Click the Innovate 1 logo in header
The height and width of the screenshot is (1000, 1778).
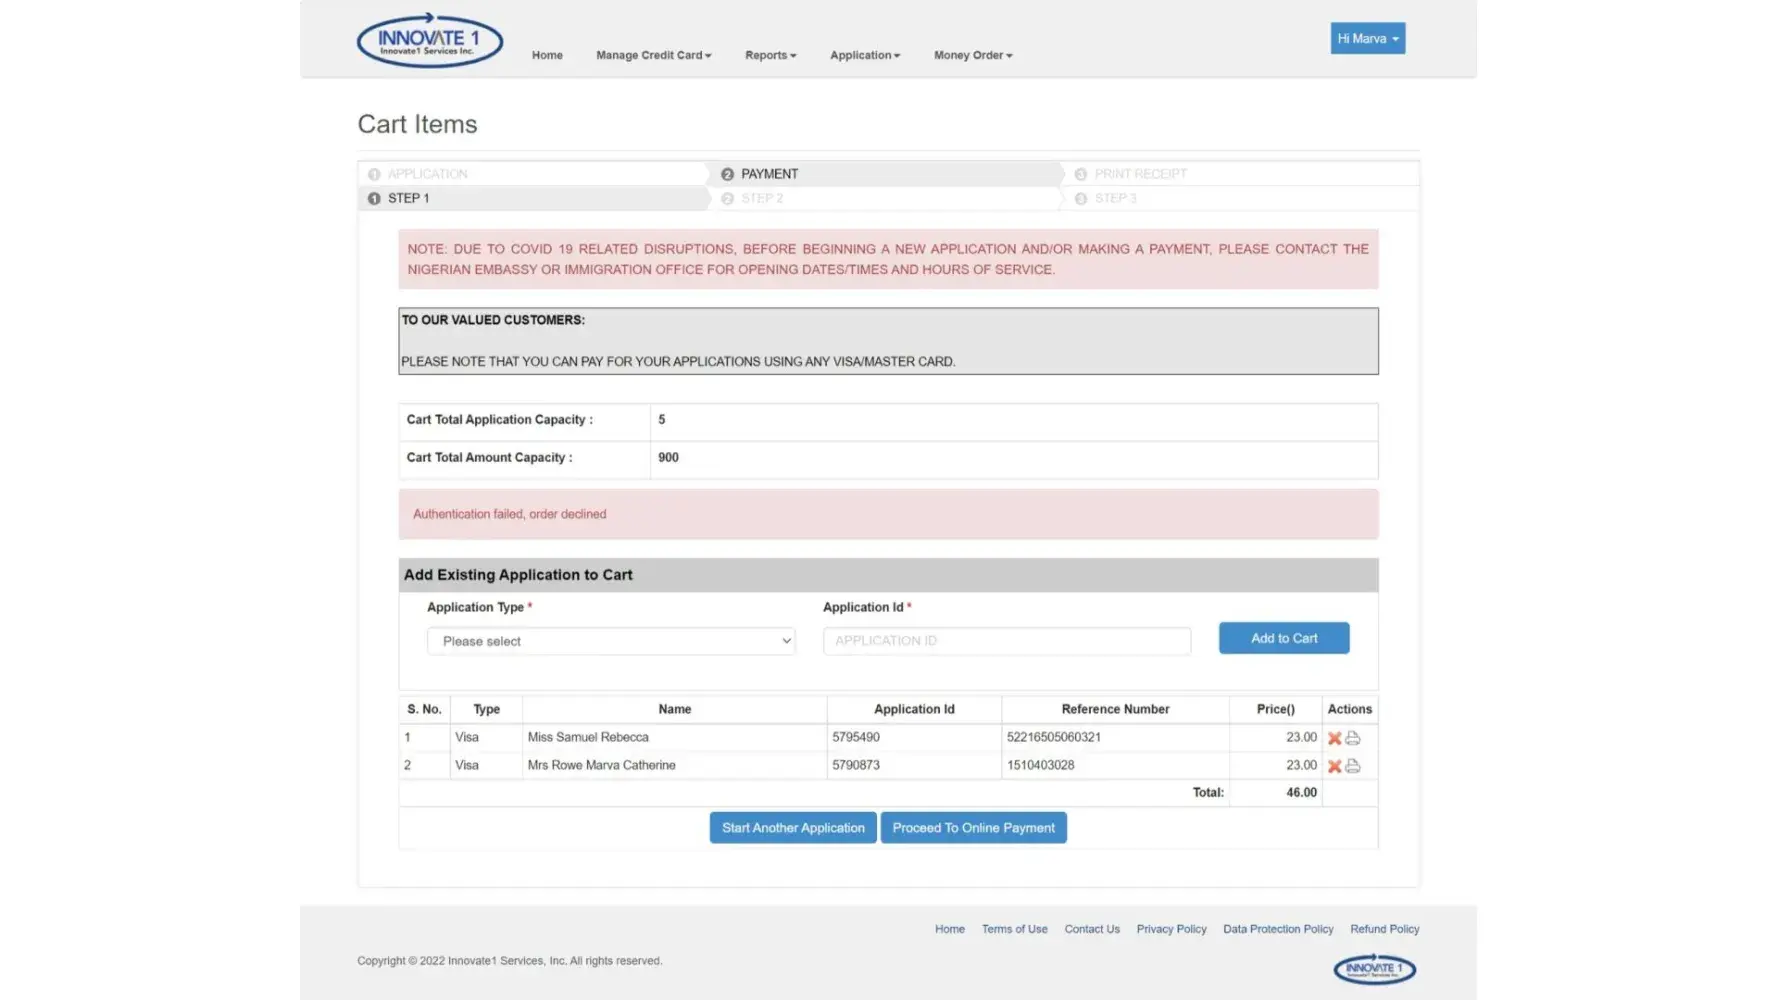[x=429, y=40]
